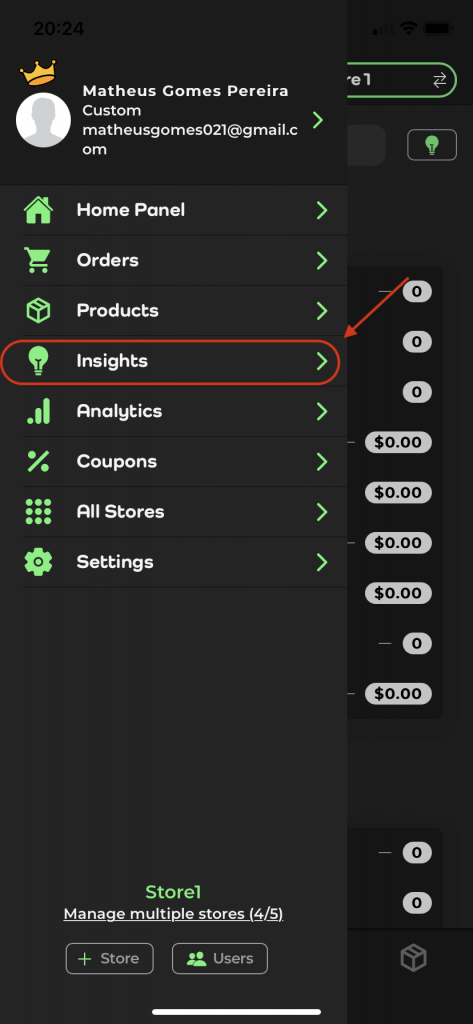This screenshot has height=1024, width=473.
Task: Add a new store with Store button
Action: click(x=110, y=959)
